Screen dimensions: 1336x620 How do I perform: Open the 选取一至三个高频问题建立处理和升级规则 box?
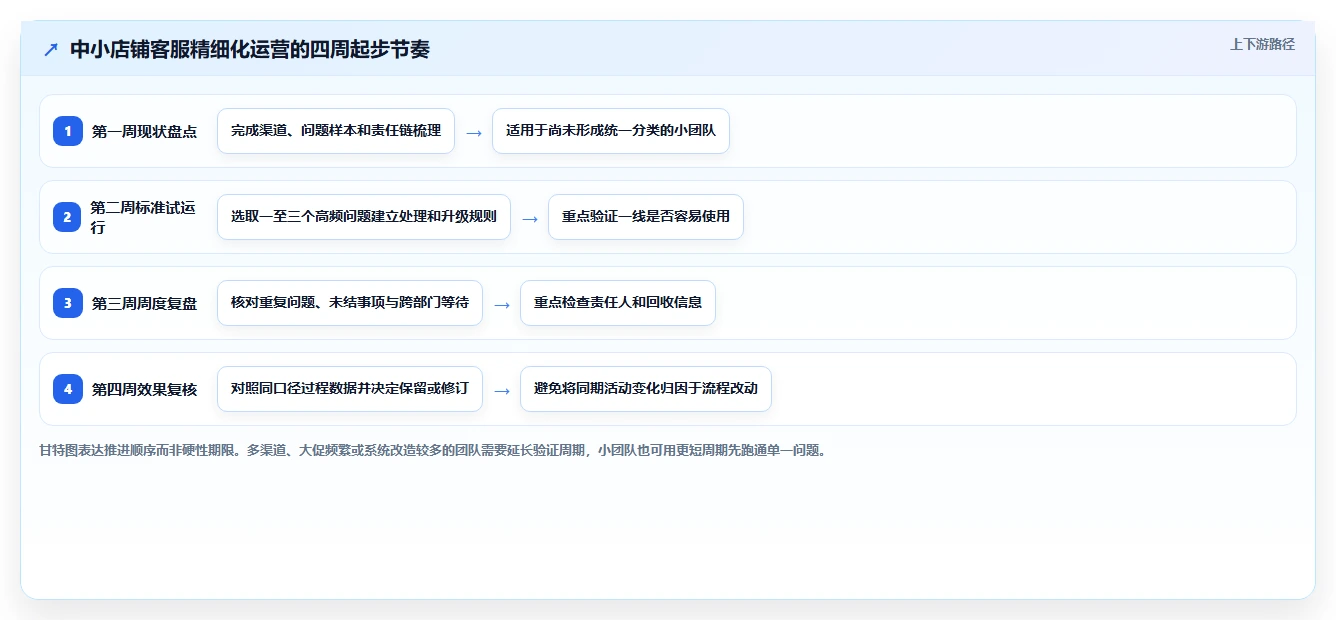click(364, 217)
